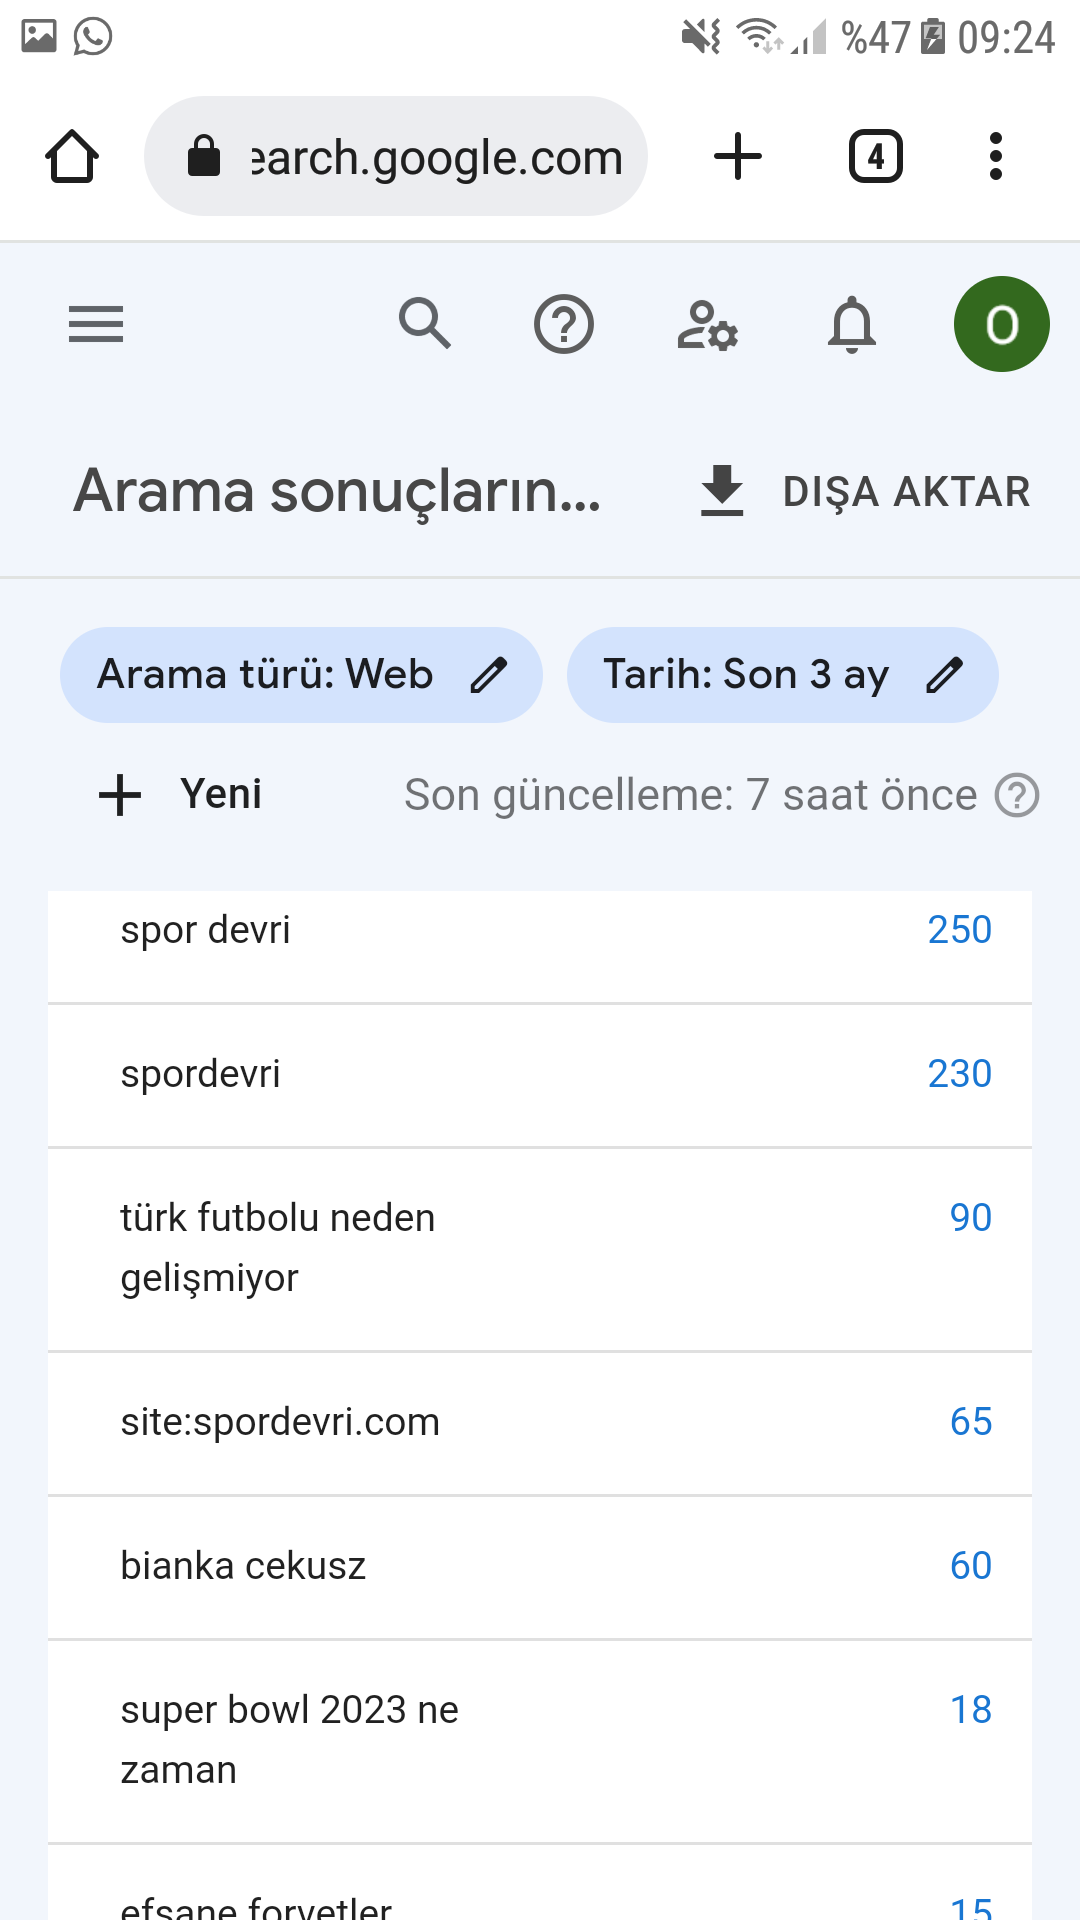Show info about Son güncelleme time
This screenshot has height=1920, width=1080.
(1017, 796)
